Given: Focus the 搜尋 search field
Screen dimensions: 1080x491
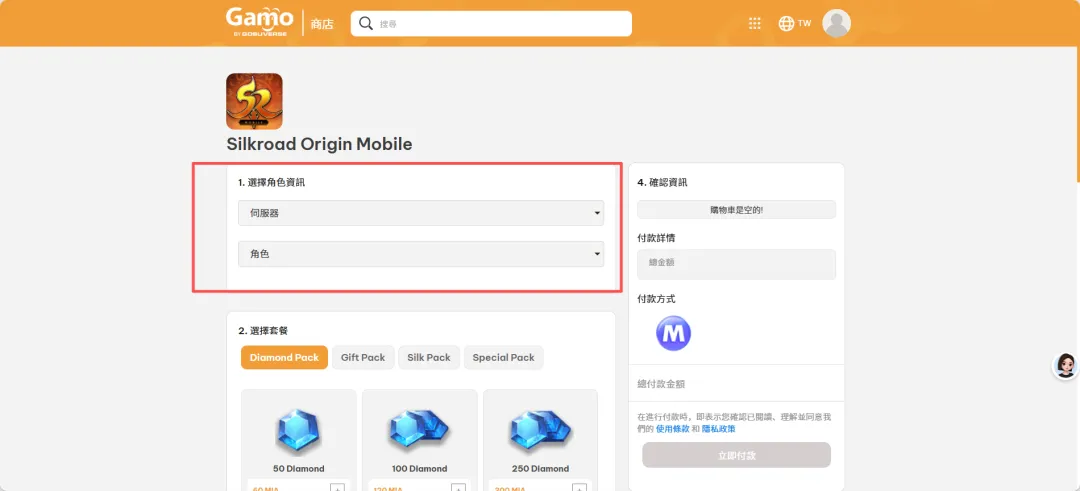Looking at the screenshot, I should click(x=491, y=23).
